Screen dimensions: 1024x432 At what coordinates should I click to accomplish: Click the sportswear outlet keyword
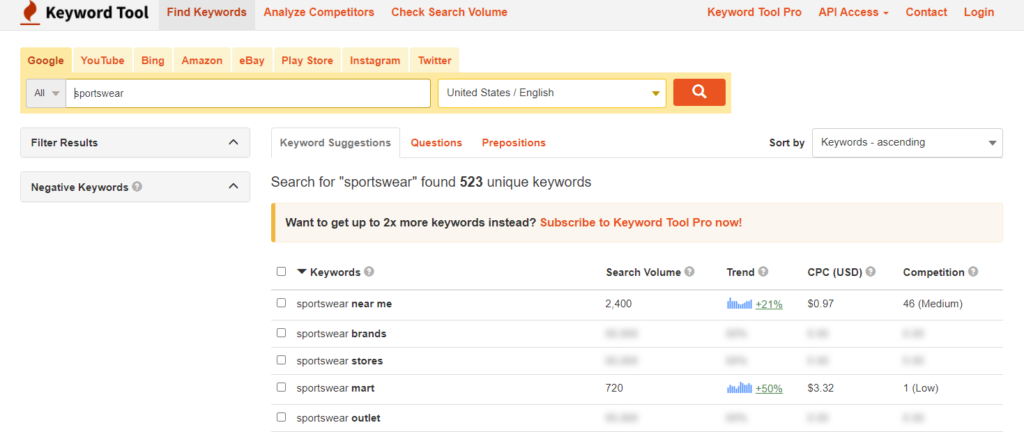point(338,418)
